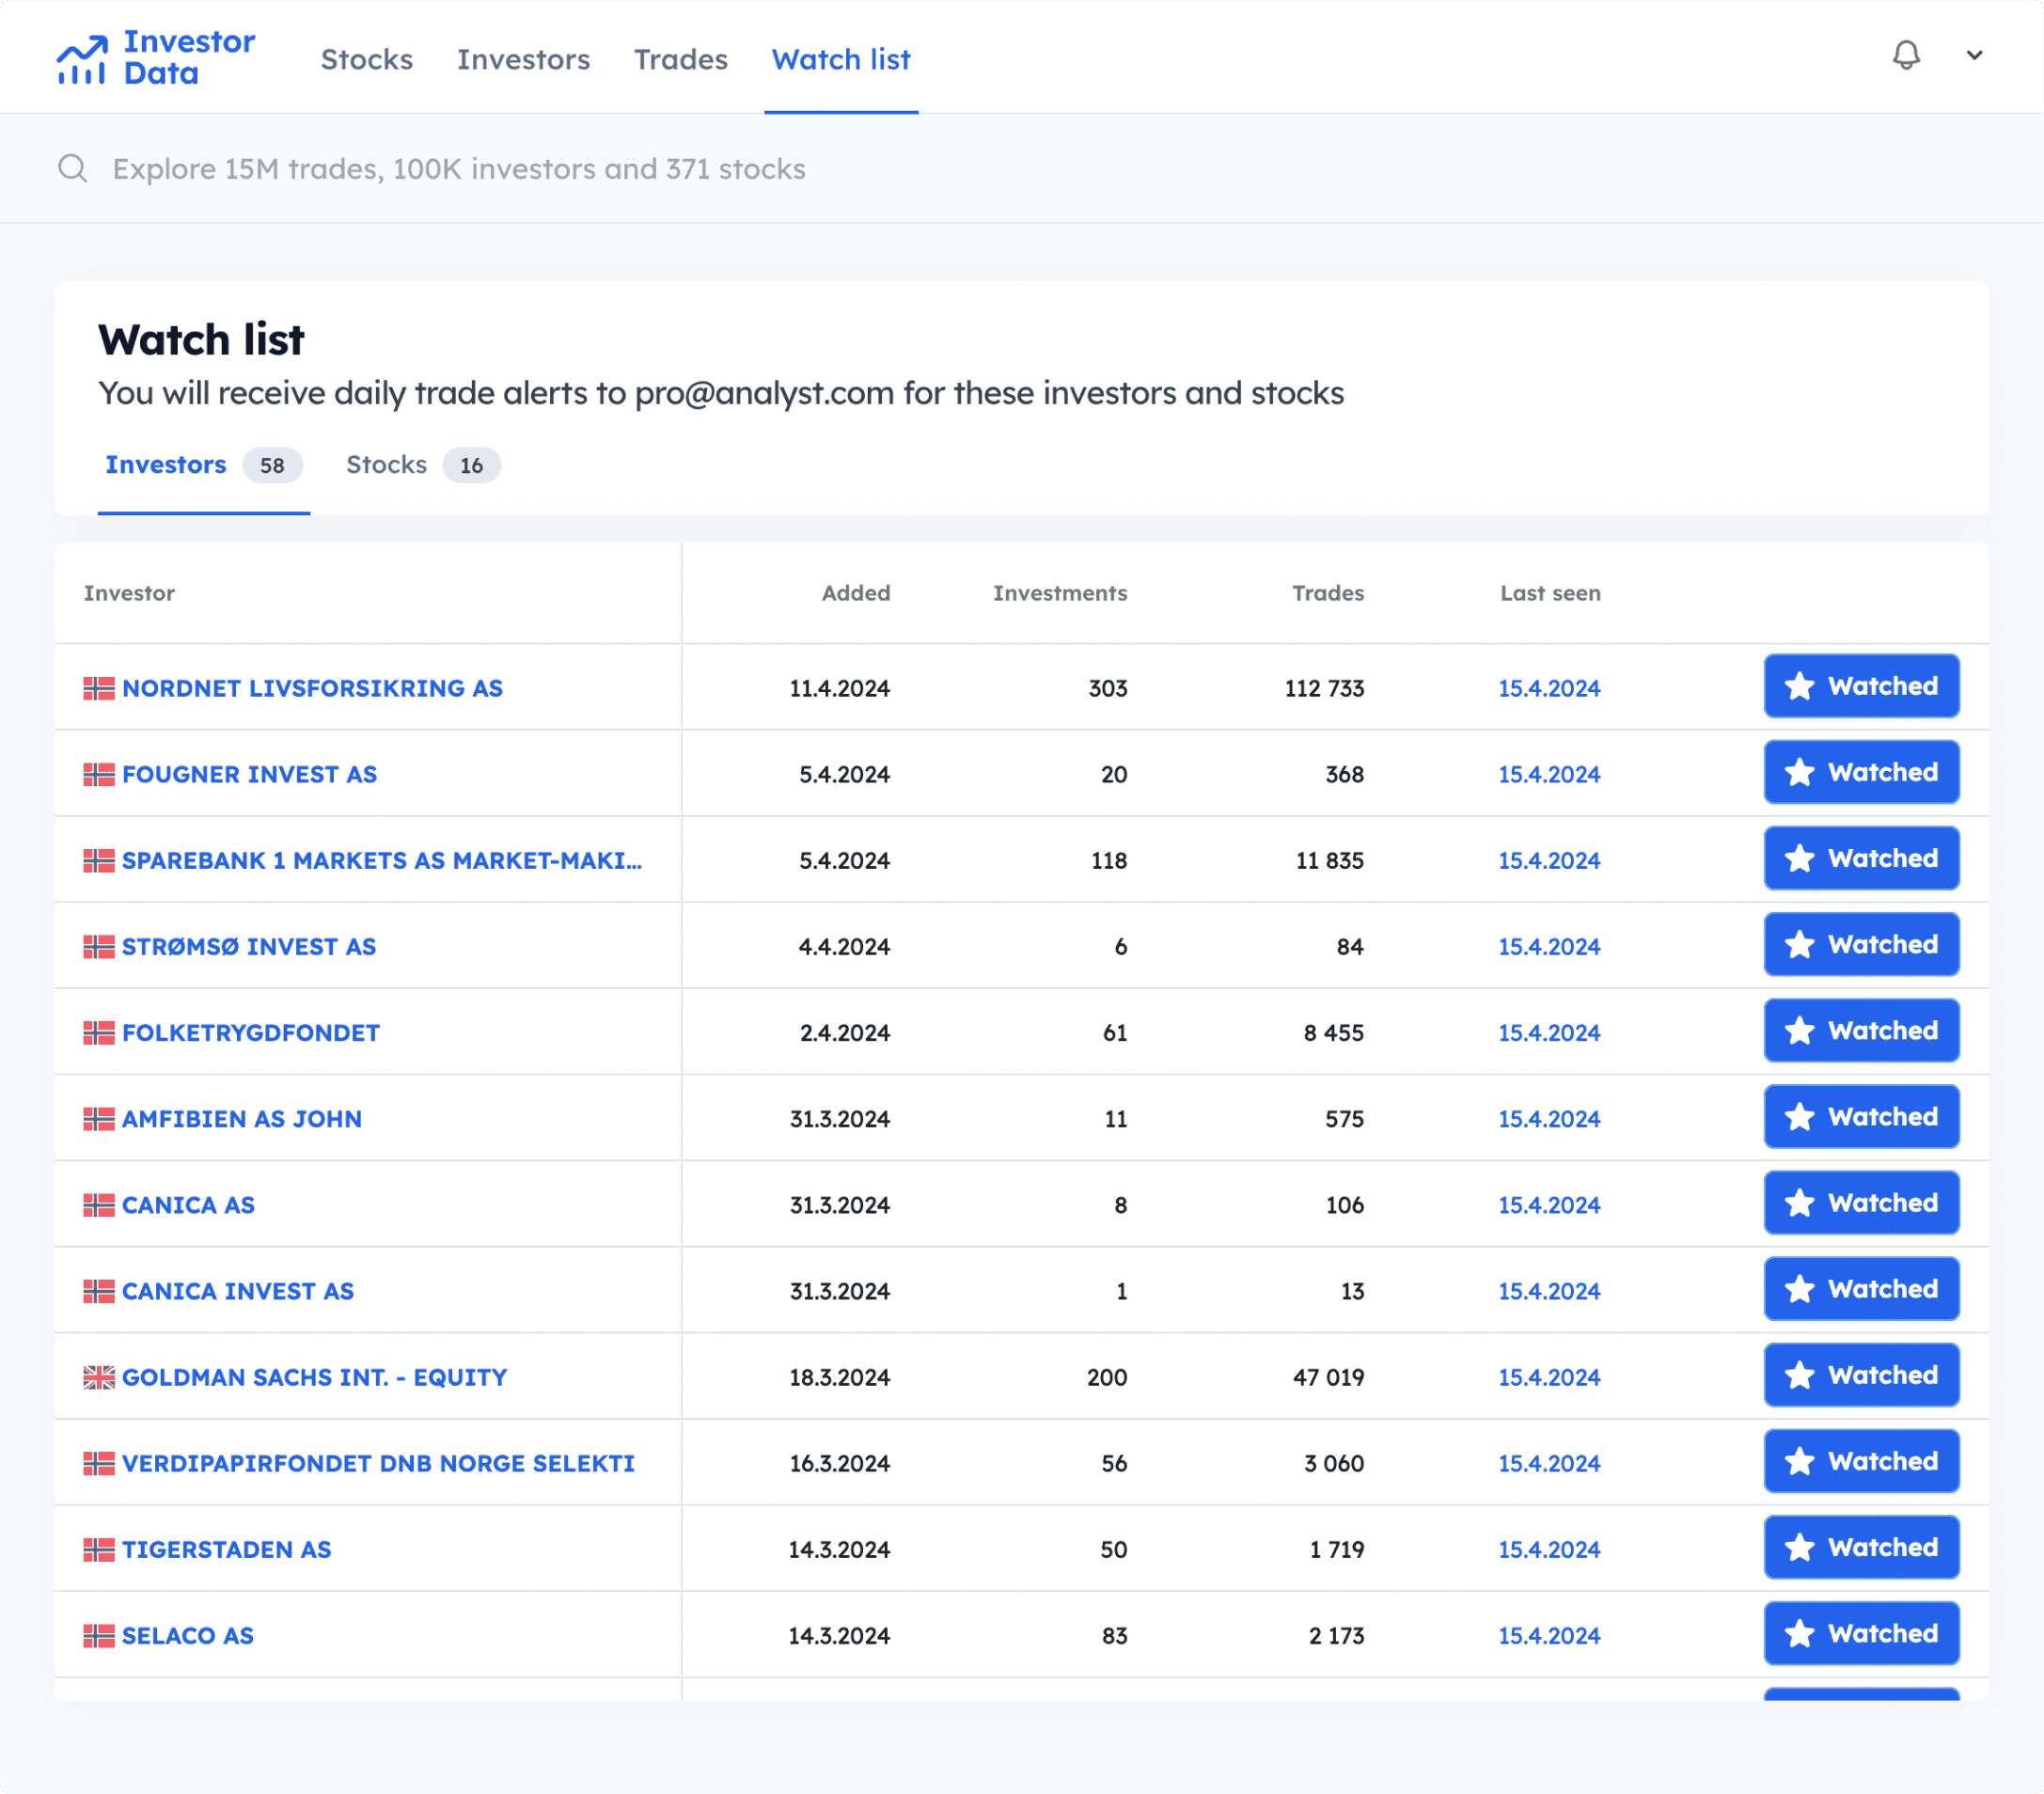Click Norway flag beside Fougner Invest

(x=98, y=774)
